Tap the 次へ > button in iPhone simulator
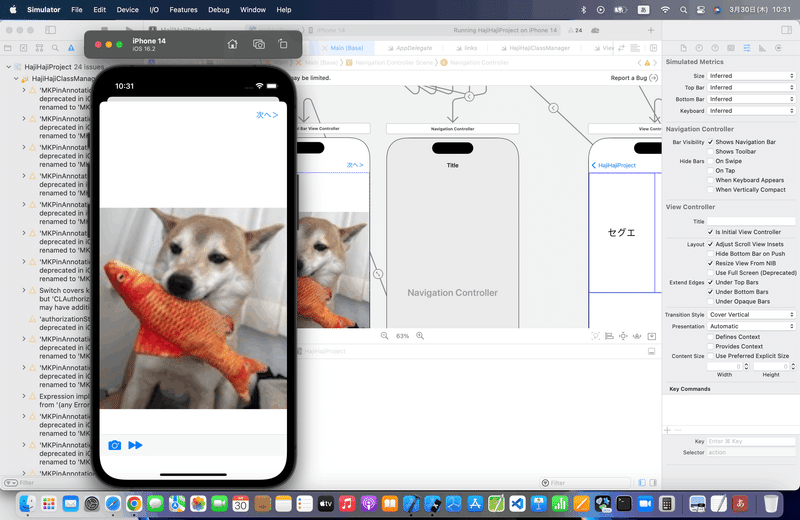 click(x=267, y=115)
